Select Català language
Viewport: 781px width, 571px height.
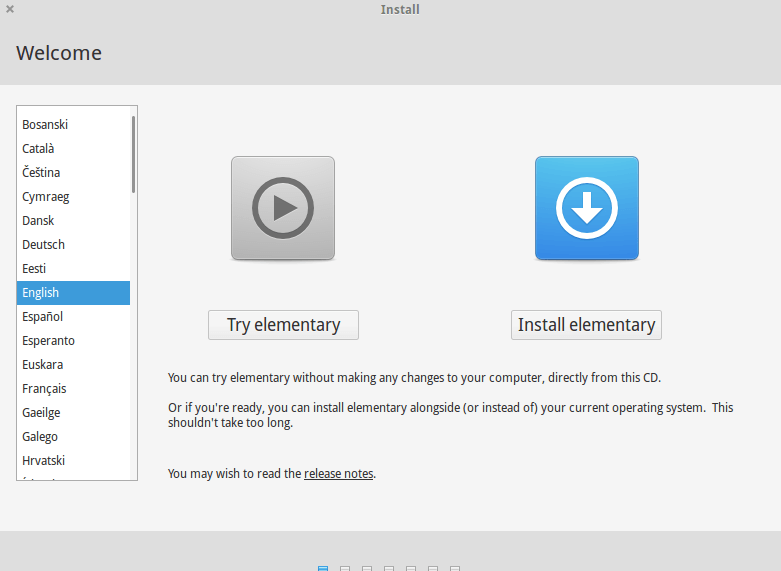(38, 149)
